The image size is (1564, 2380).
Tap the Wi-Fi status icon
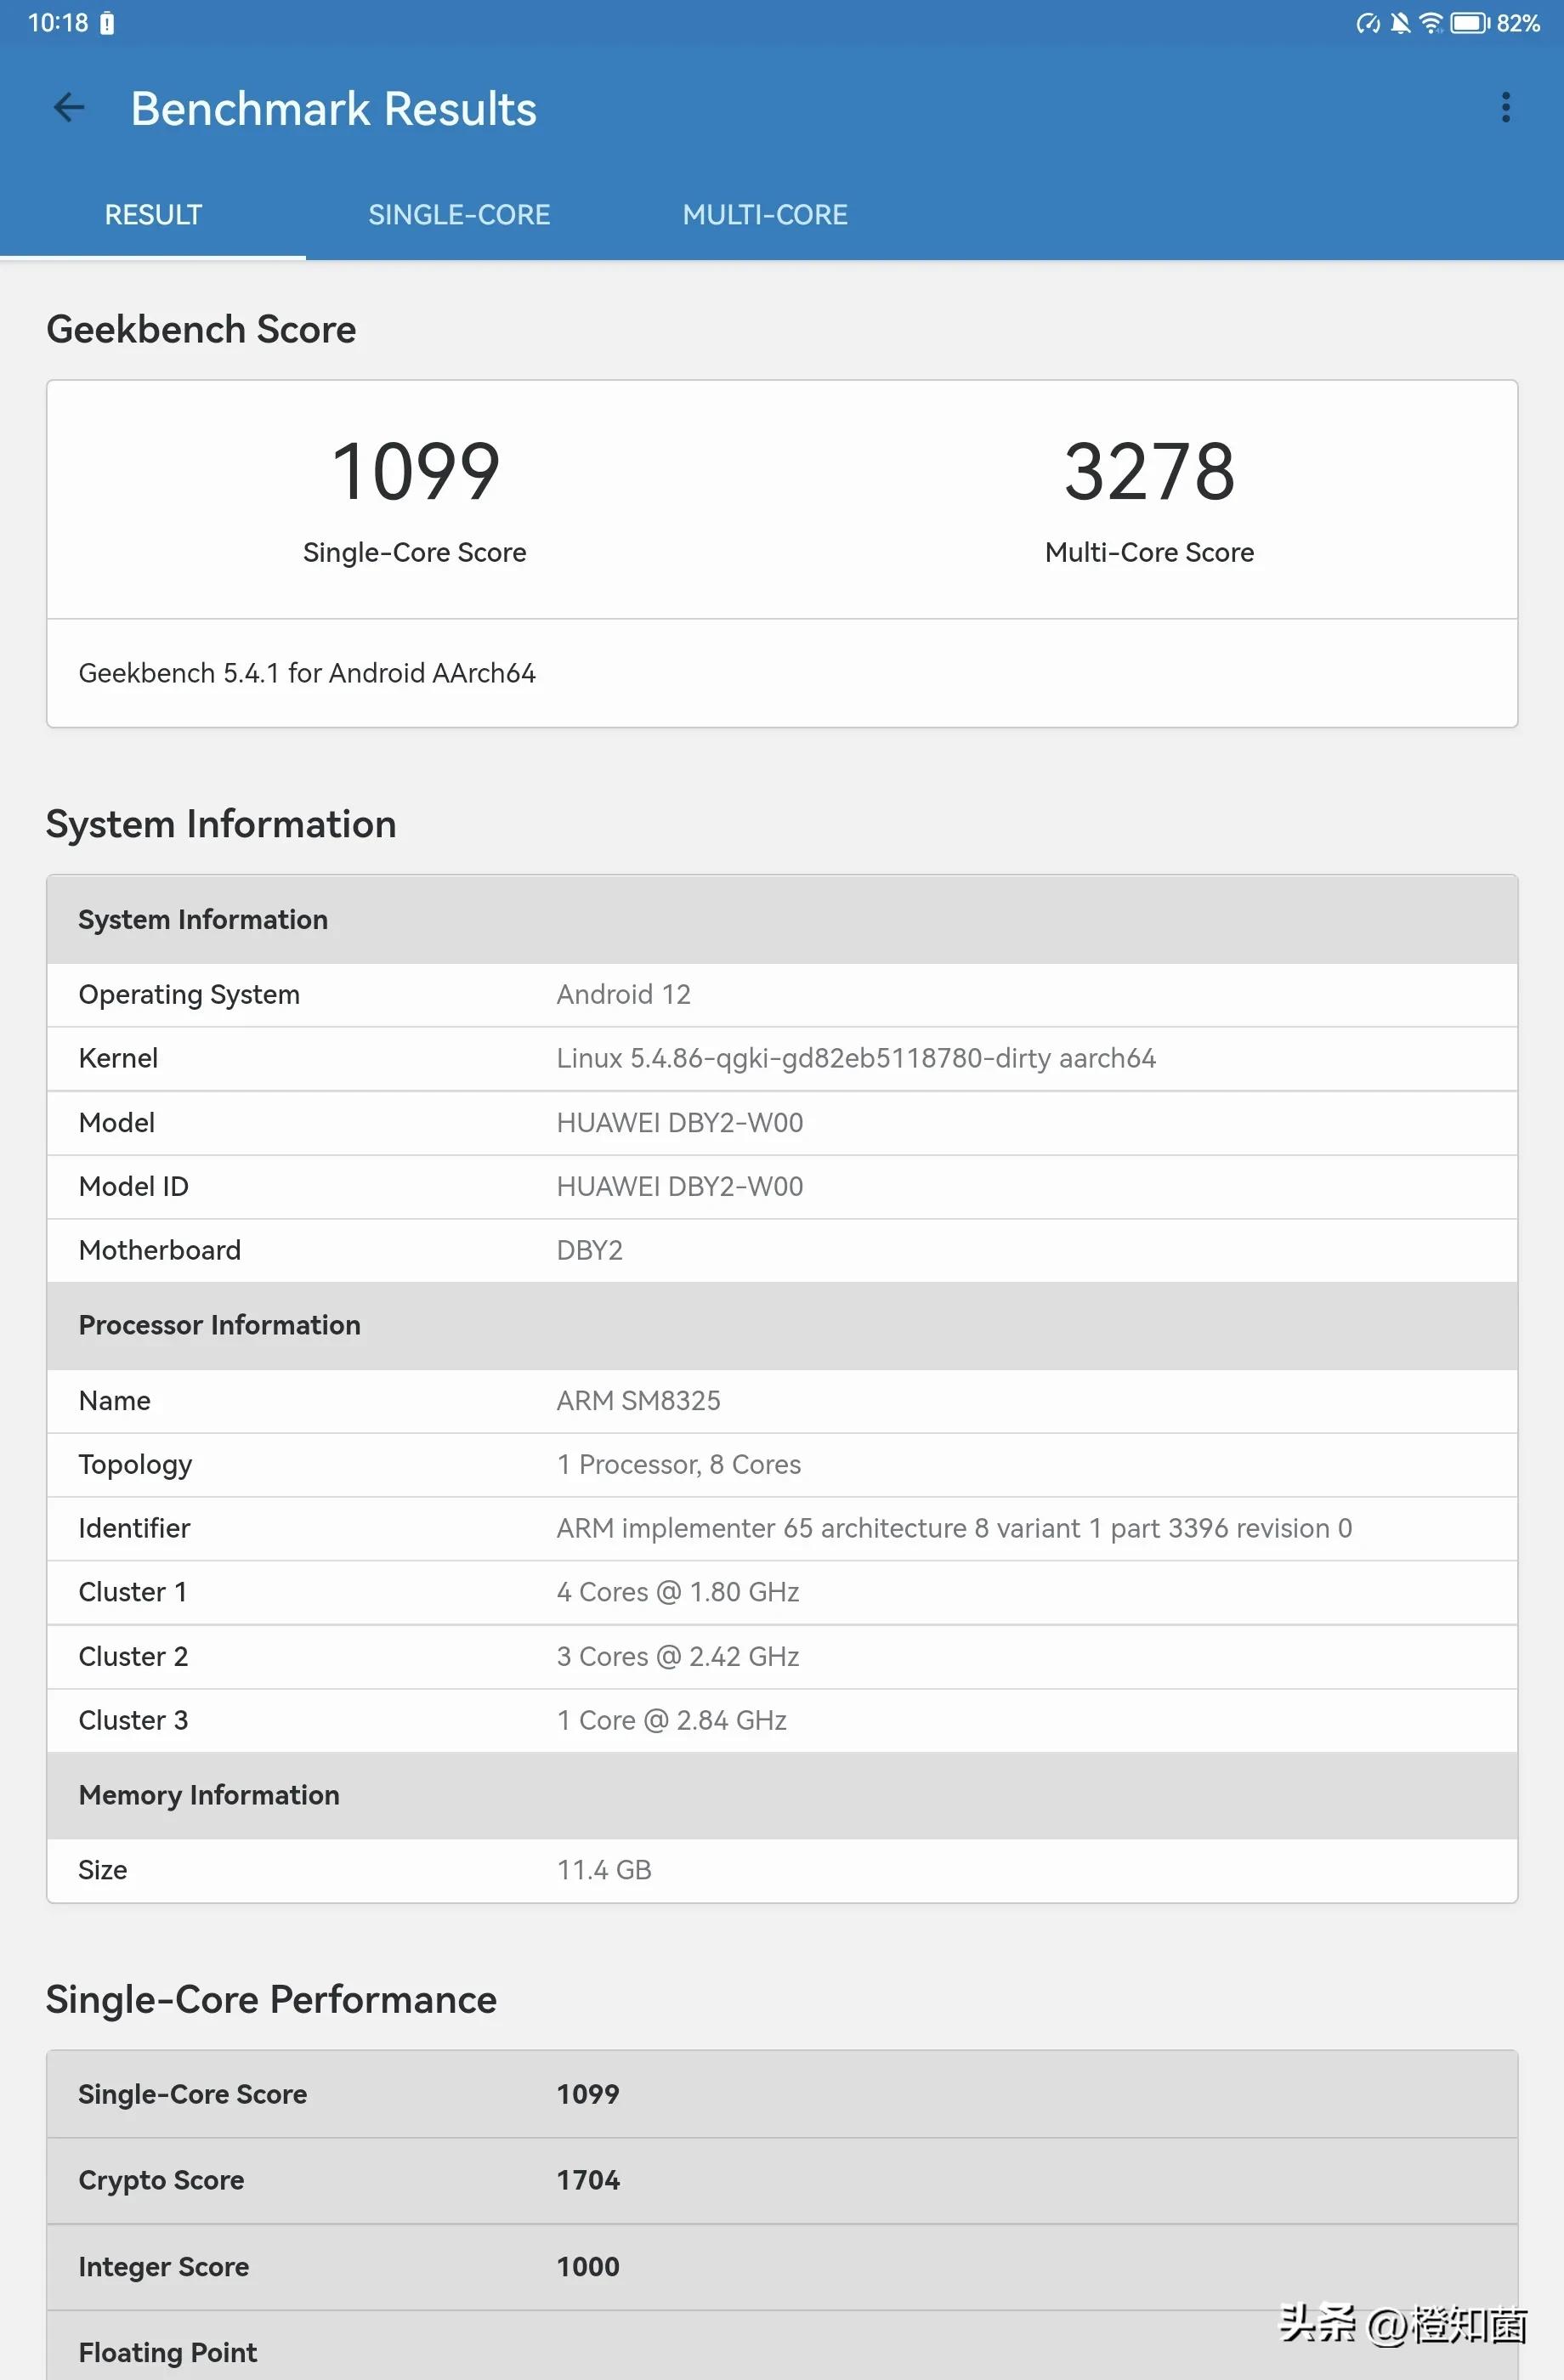1431,23
